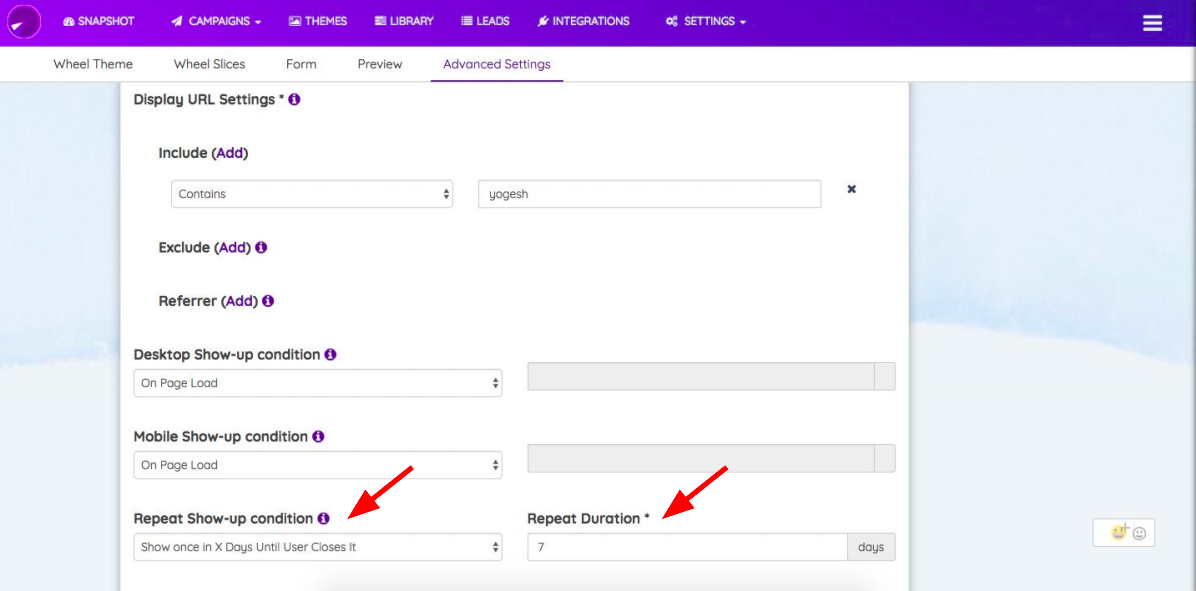Edit the Repeat Duration field value 7
Screen dimensions: 1196x591
point(687,547)
